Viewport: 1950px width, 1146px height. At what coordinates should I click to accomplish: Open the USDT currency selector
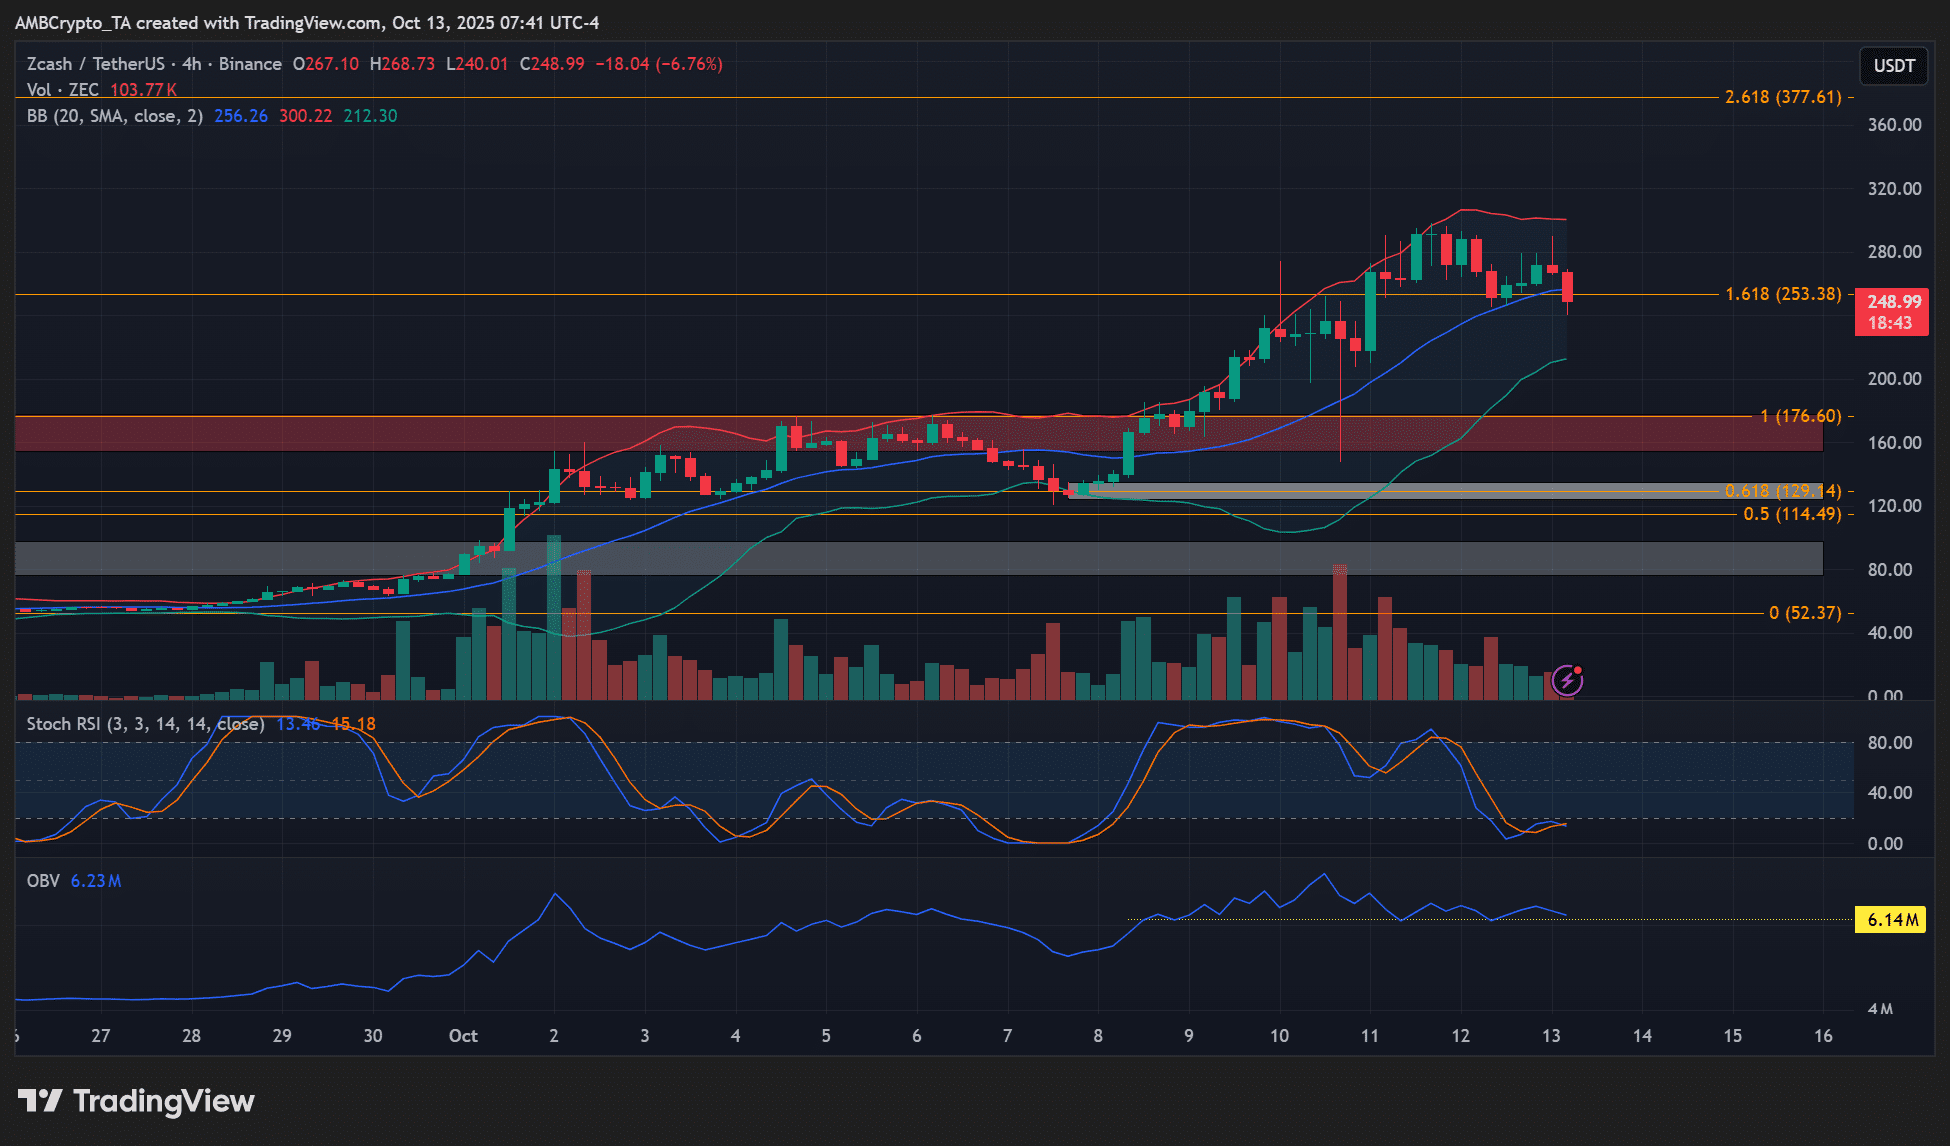[x=1893, y=66]
